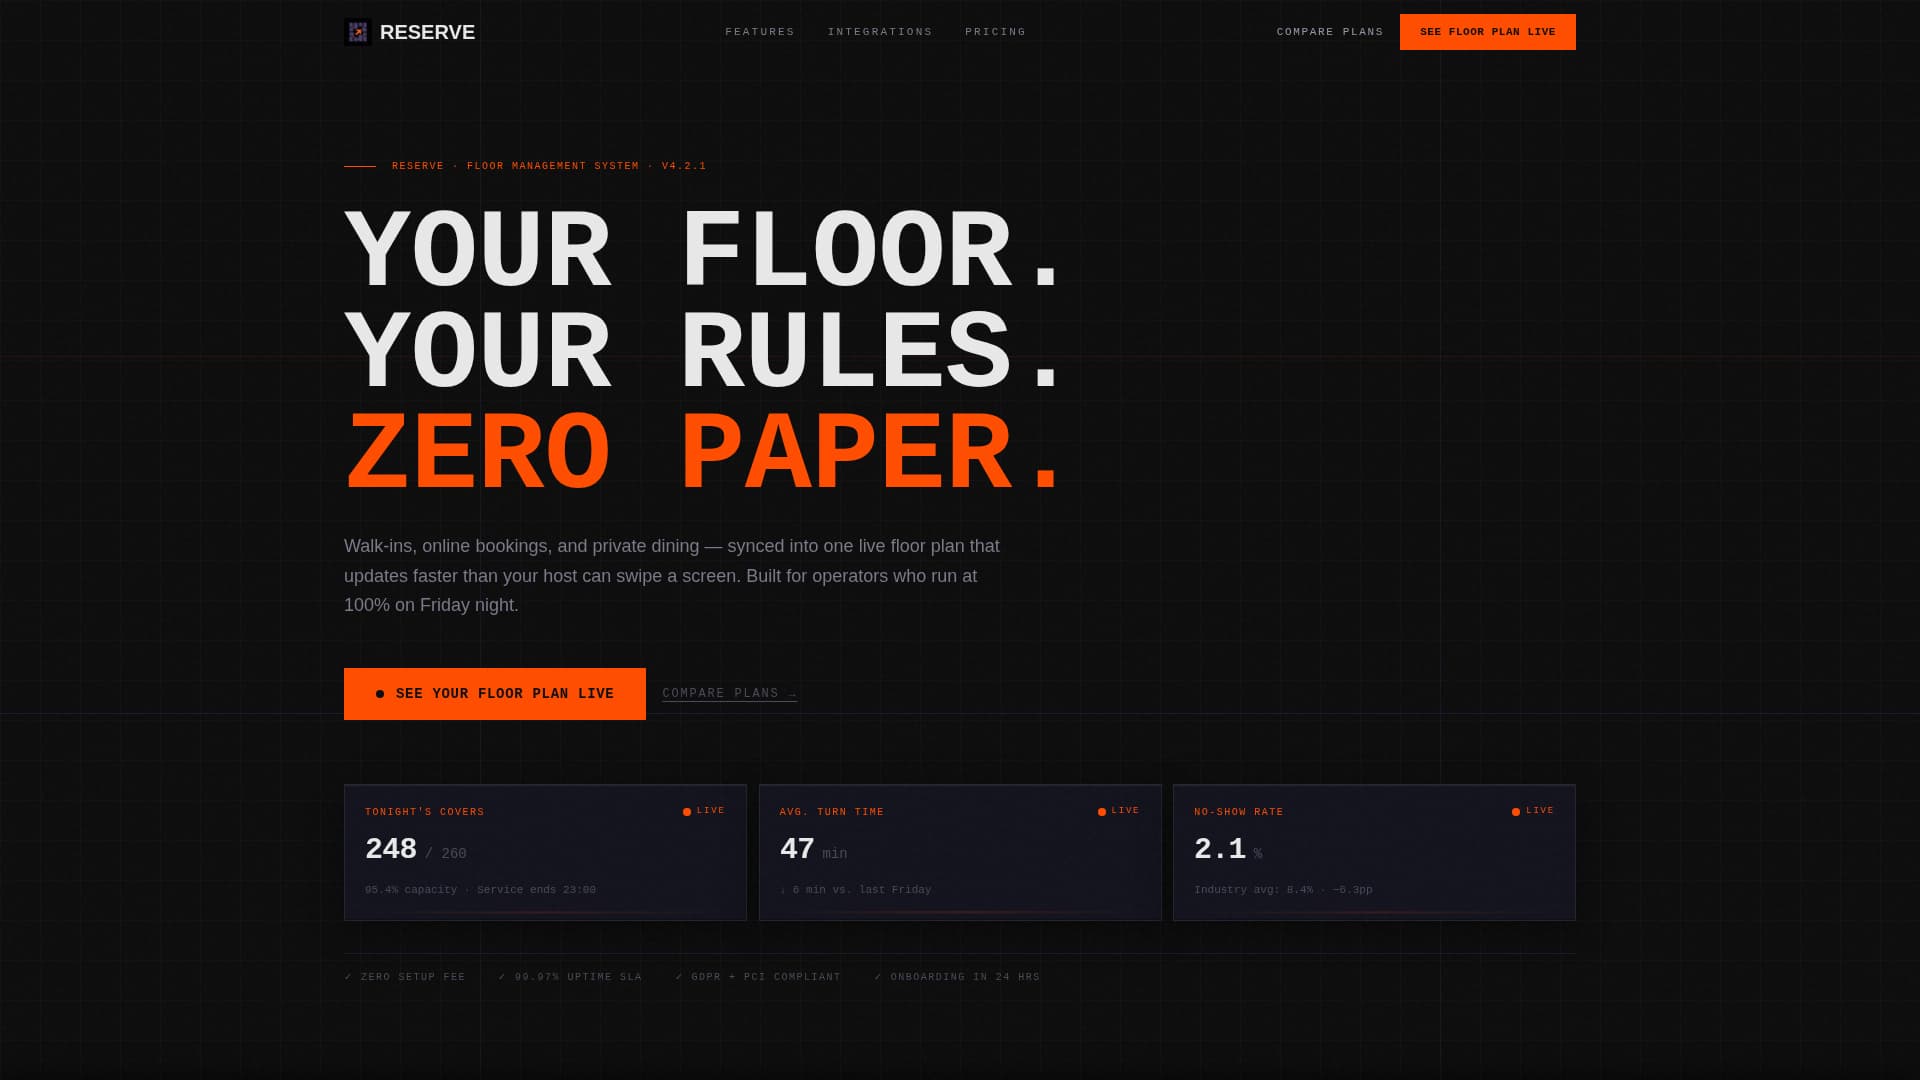Follow the Compare Plans arrow link

coord(729,693)
